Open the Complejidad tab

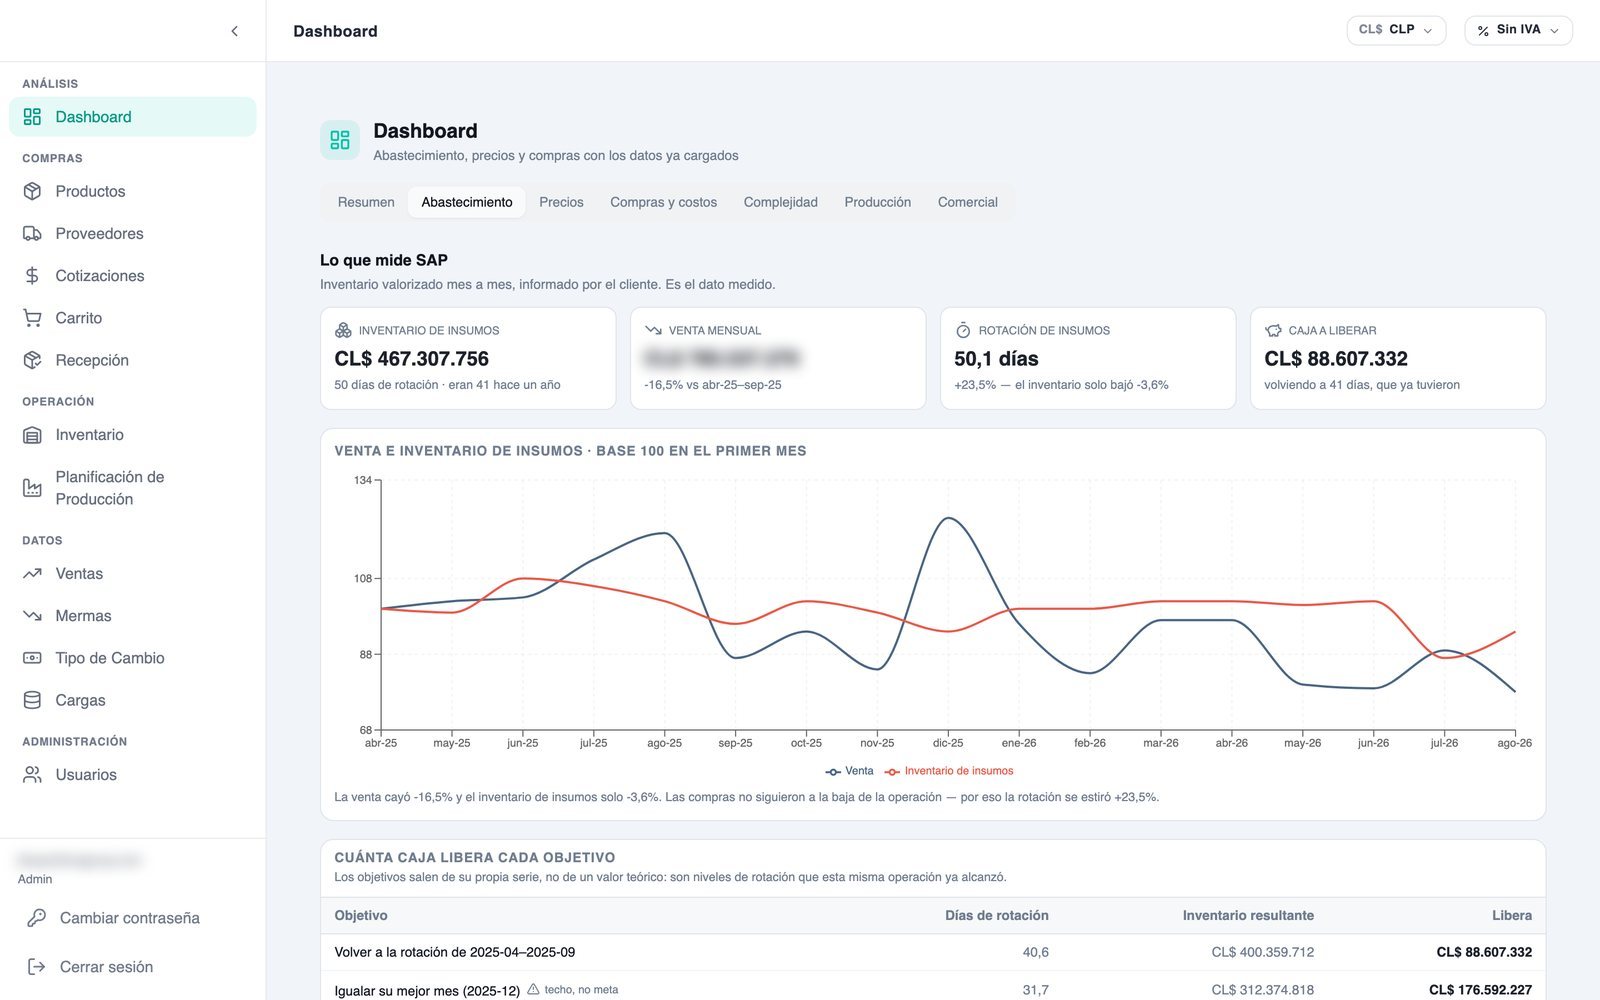781,202
